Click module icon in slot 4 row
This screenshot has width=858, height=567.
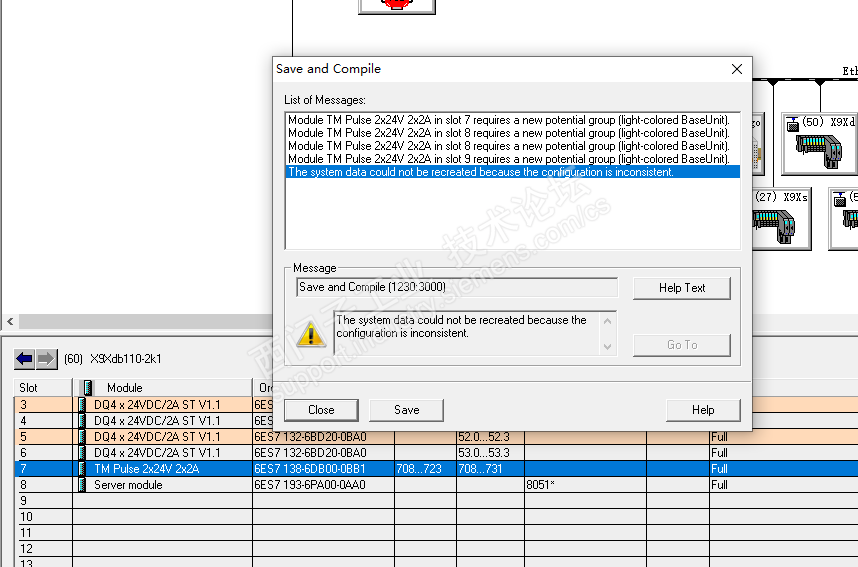tap(82, 421)
